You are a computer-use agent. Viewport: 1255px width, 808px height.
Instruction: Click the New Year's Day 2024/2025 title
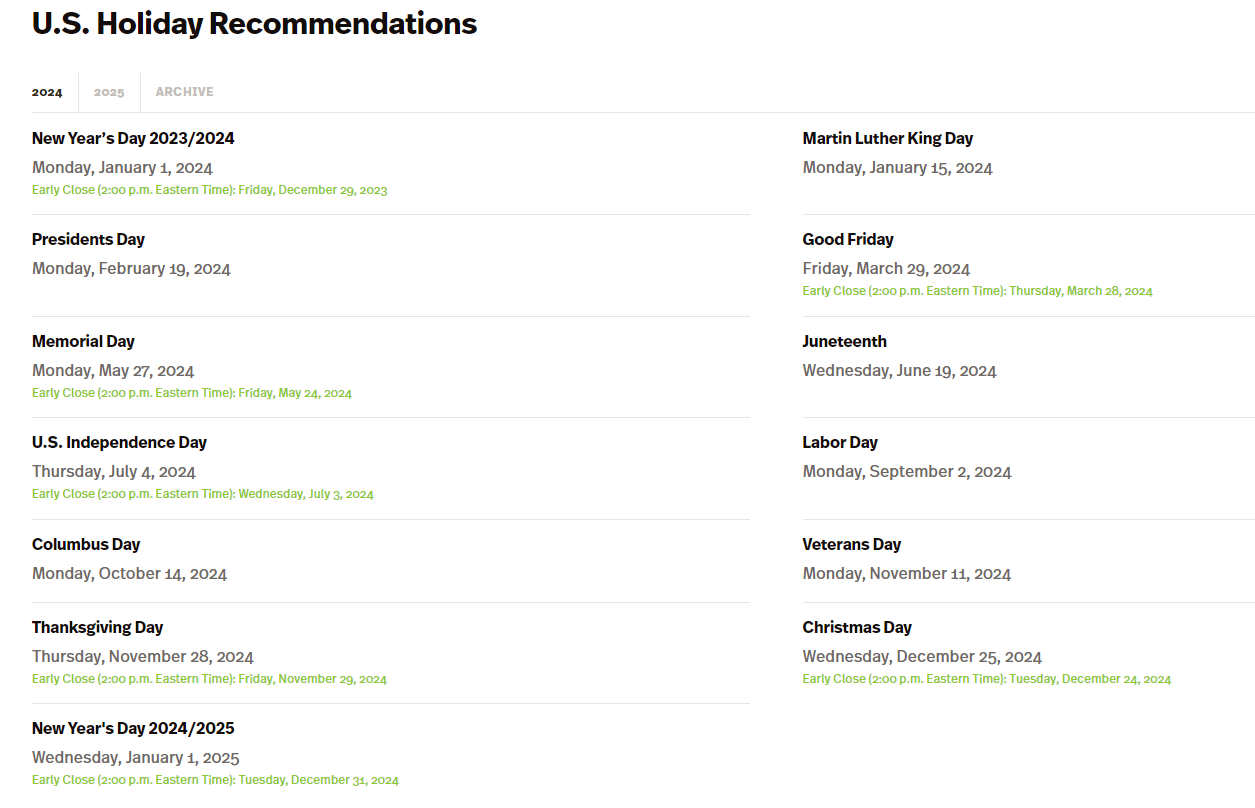coord(133,728)
